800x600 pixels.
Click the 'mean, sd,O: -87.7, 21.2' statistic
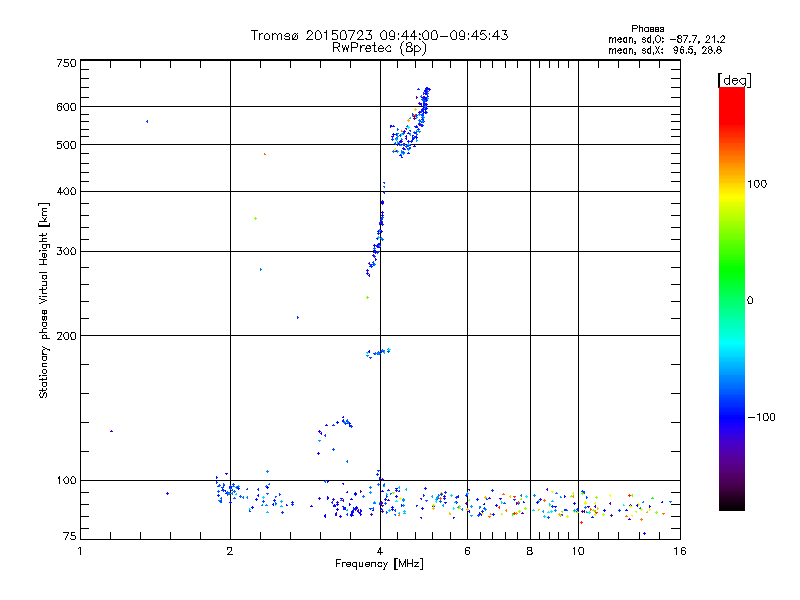point(666,39)
